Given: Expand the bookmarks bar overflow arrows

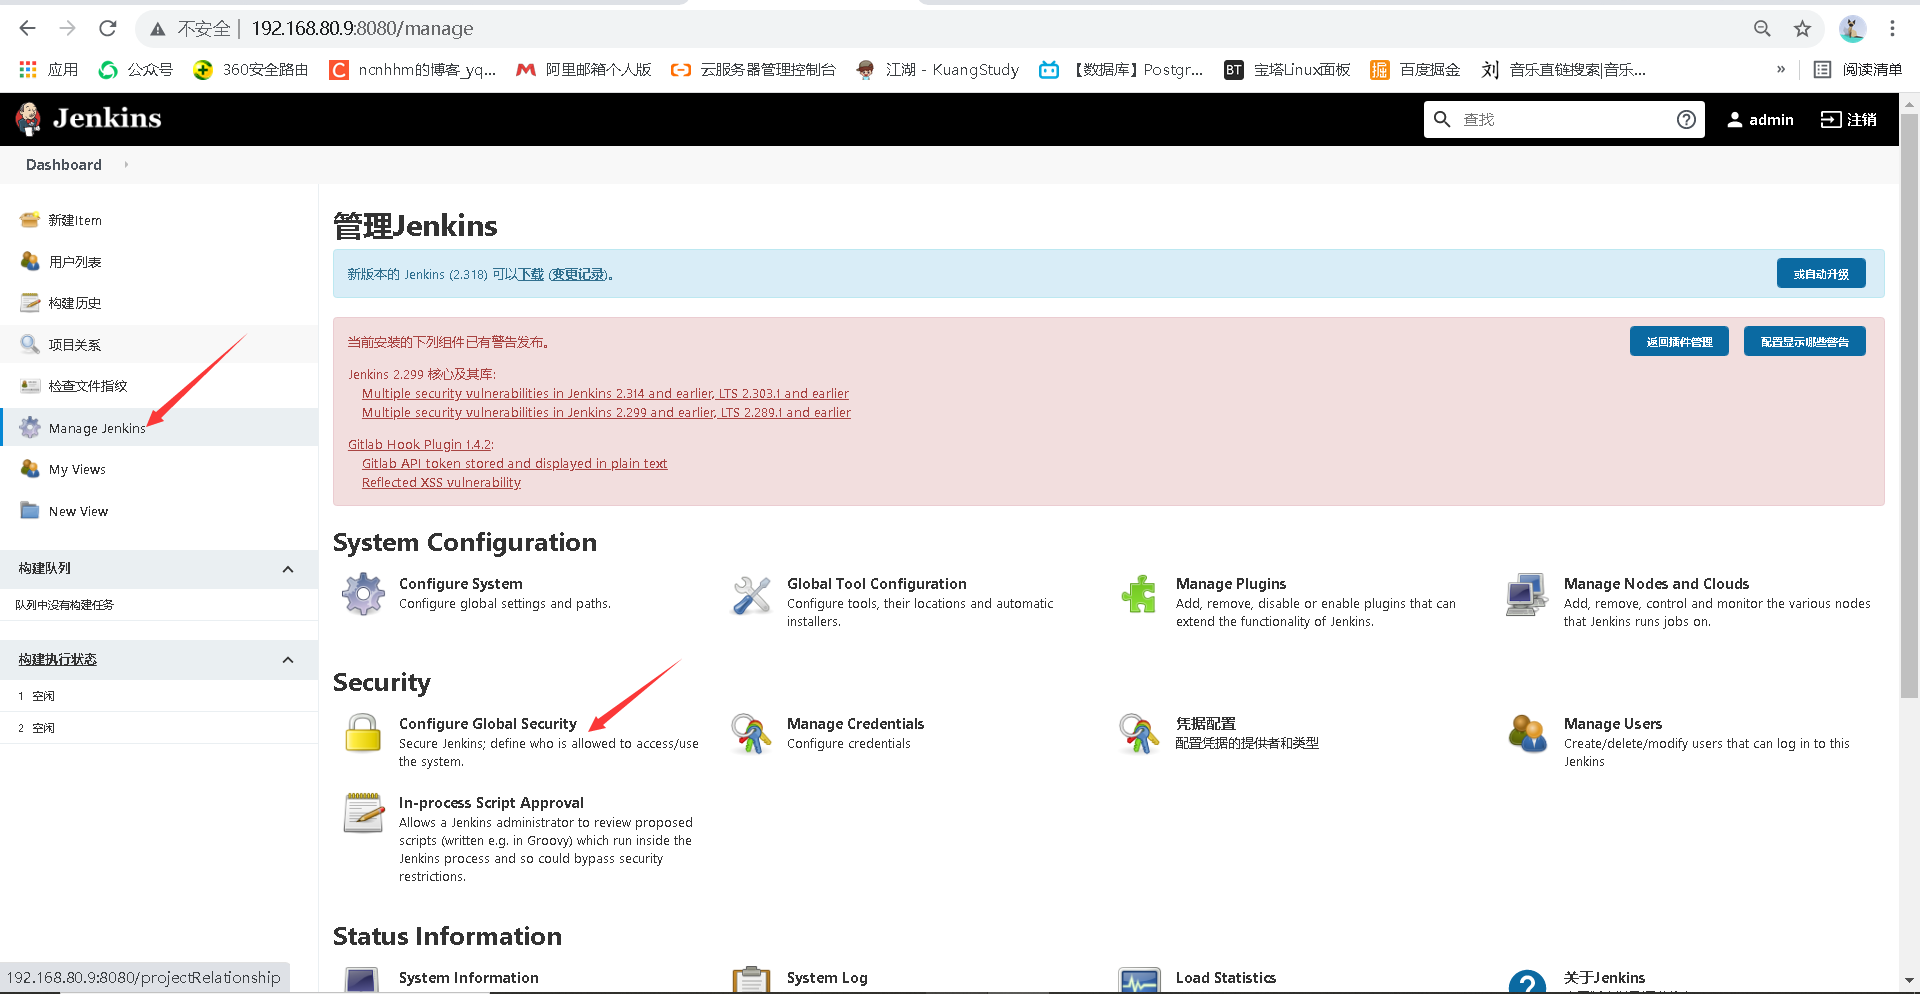Looking at the screenshot, I should [1781, 69].
